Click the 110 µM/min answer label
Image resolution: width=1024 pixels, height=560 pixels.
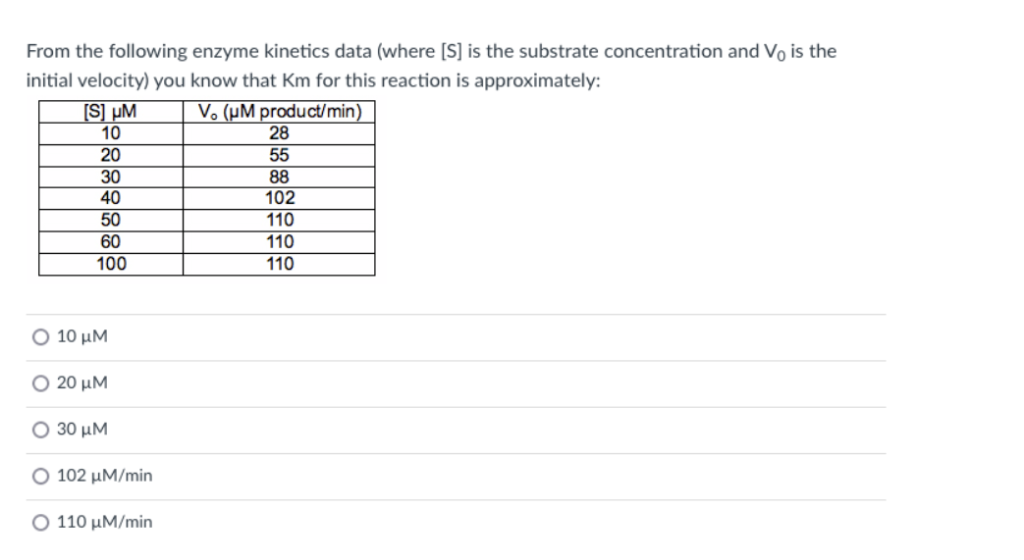[104, 521]
